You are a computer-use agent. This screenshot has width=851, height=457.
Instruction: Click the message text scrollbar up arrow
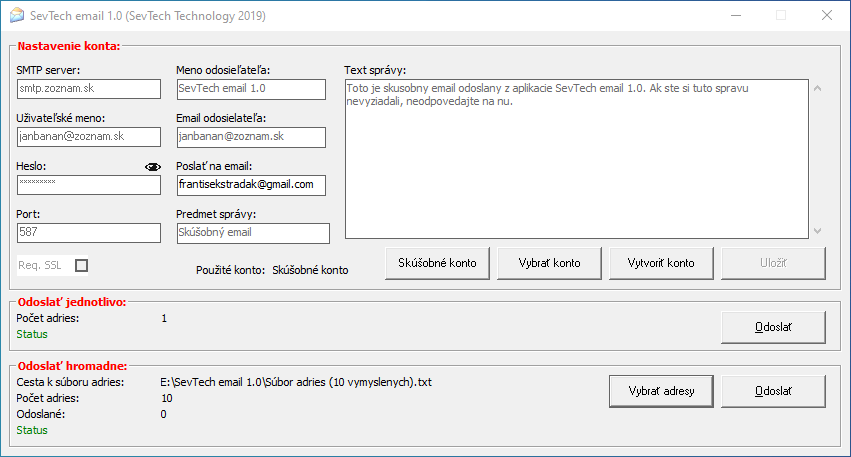click(x=817, y=88)
